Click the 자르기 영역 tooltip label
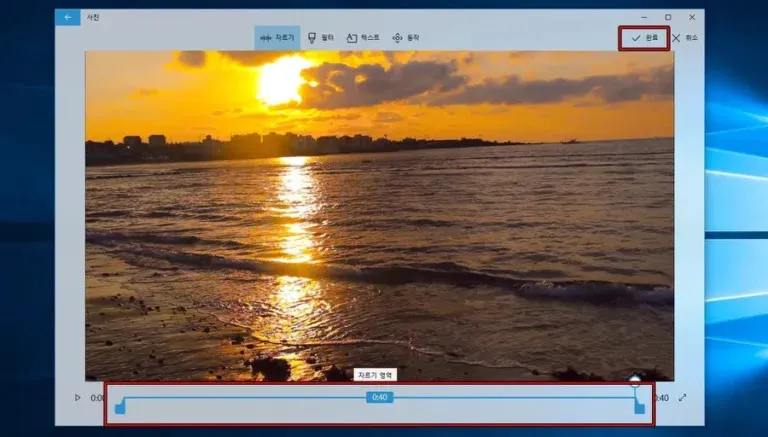Image resolution: width=768 pixels, height=437 pixels. (375, 375)
